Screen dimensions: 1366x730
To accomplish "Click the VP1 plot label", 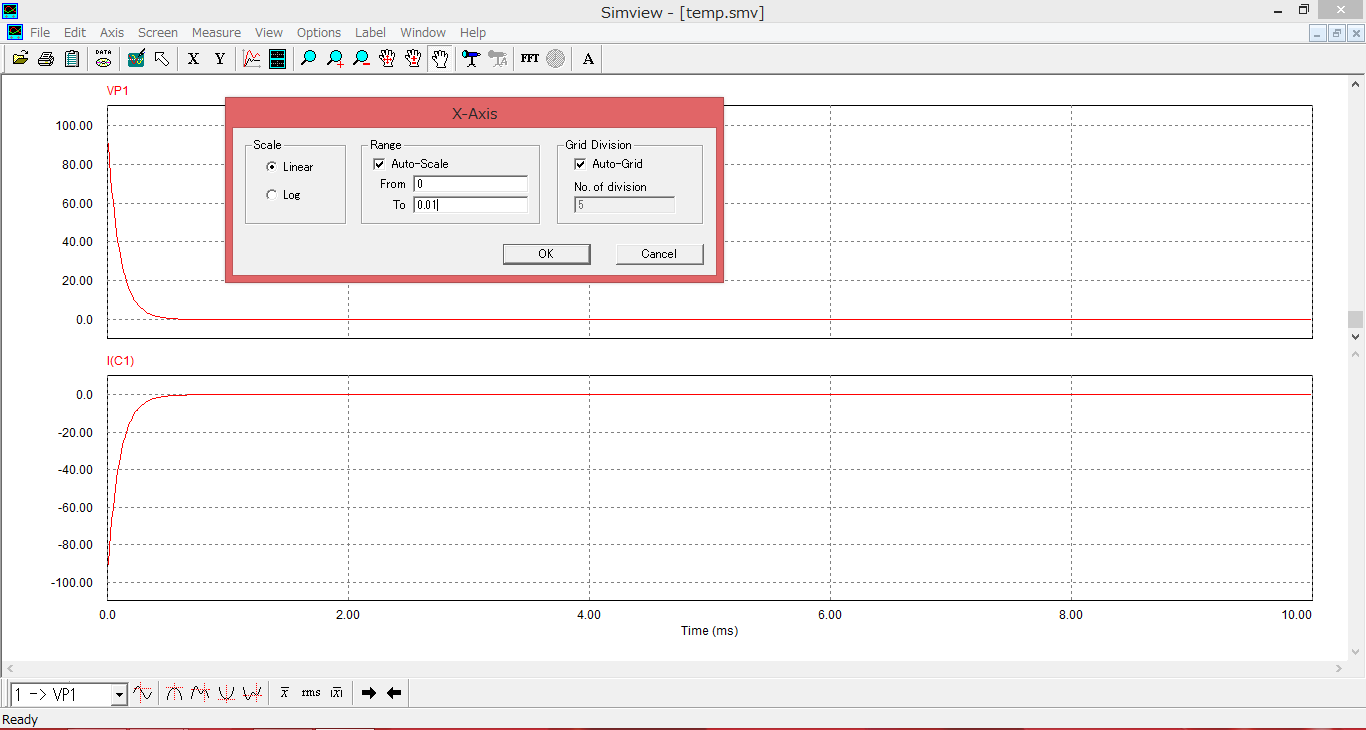I will (118, 91).
